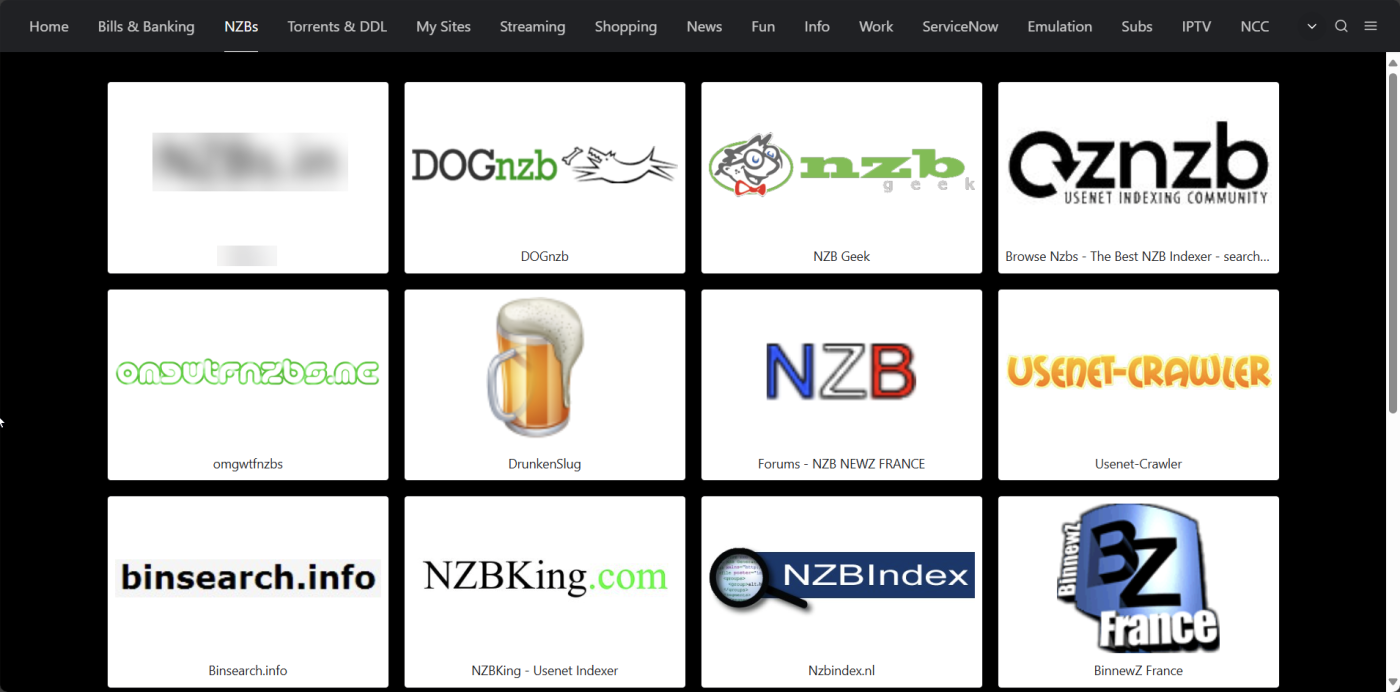The width and height of the screenshot is (1400, 692).
Task: Click the vertical scrollbar thumb
Action: pyautogui.click(x=1392, y=242)
